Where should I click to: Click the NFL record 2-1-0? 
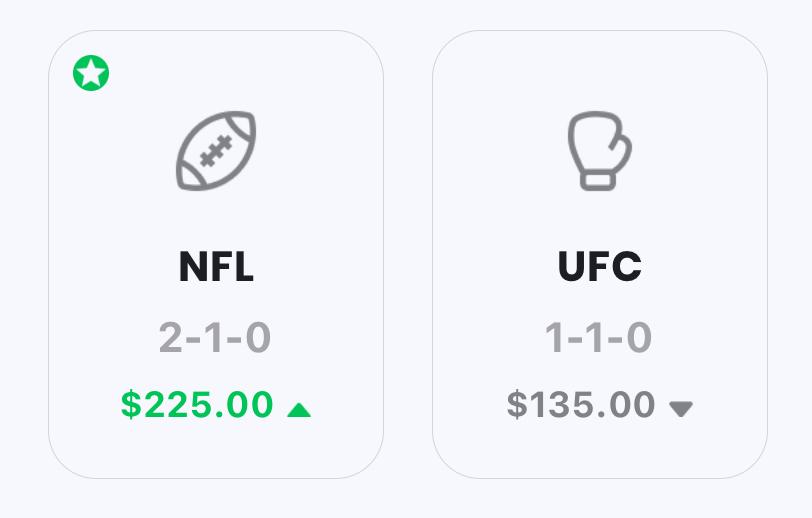(x=216, y=338)
